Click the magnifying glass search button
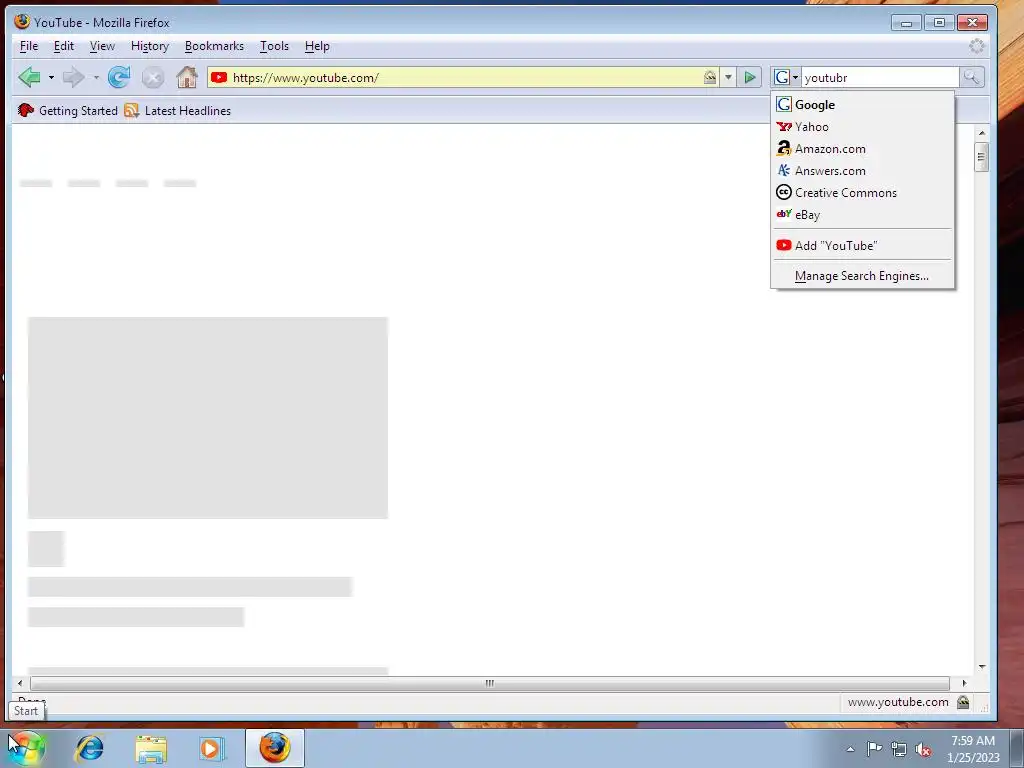The height and width of the screenshot is (768, 1024). [971, 77]
